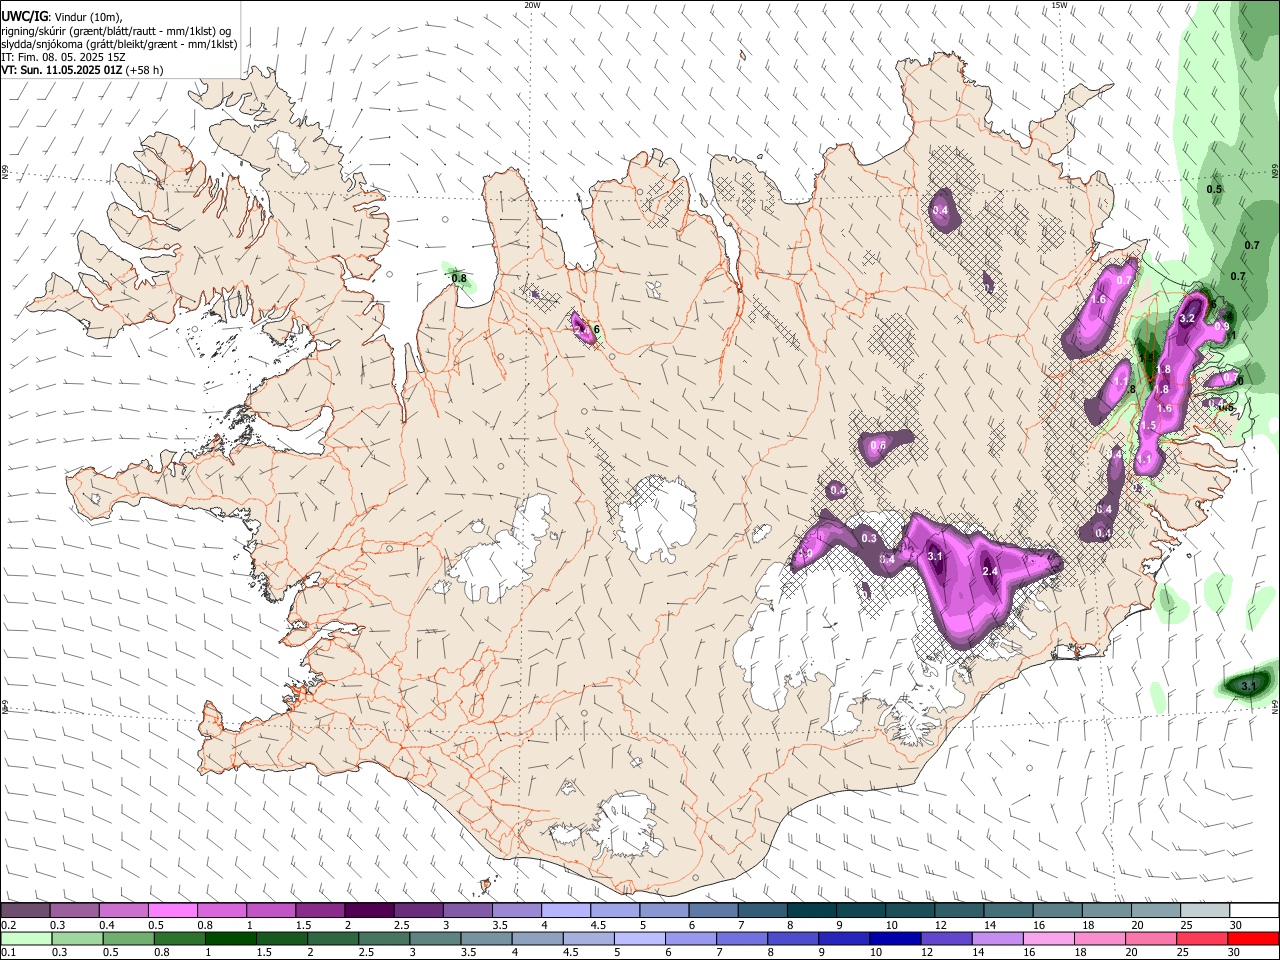Screen dimensions: 1280x960
Task: Click the '3.1' value in the purple snow patch
Action: (935, 556)
